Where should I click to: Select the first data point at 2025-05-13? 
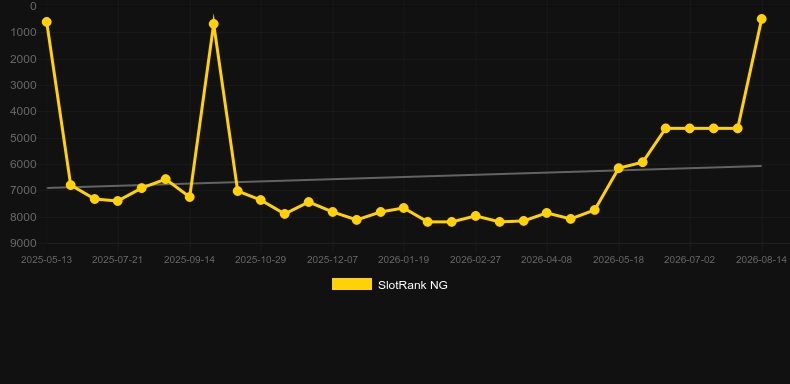47,22
